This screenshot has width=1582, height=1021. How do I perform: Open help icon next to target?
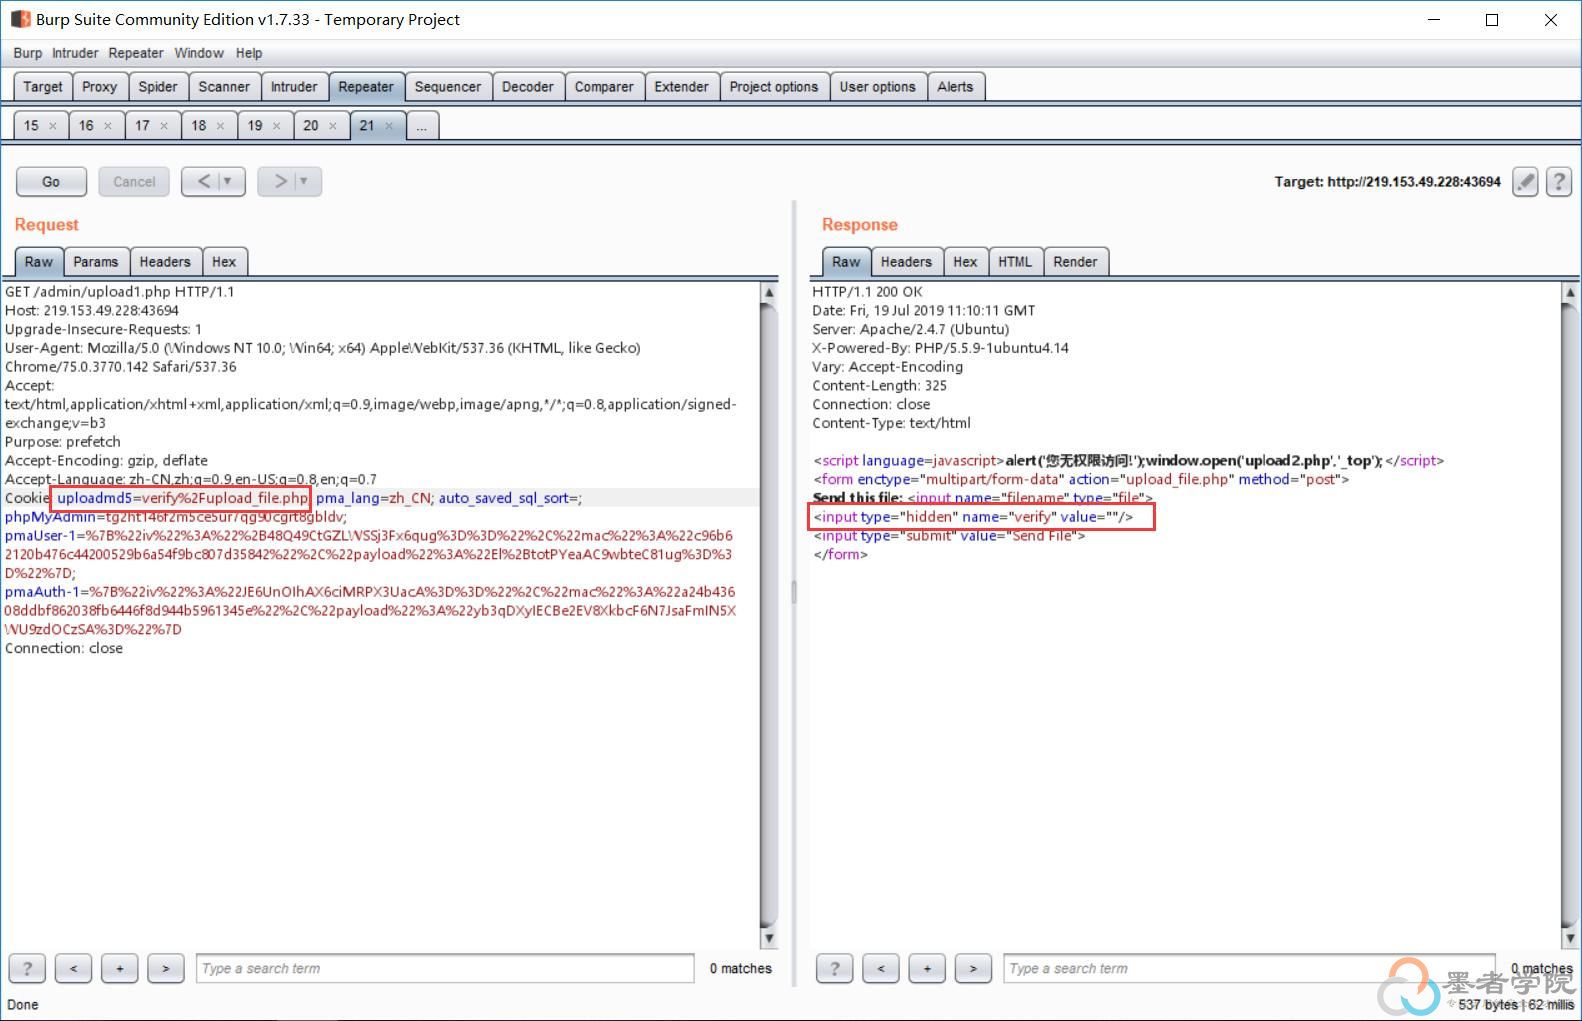coord(1559,182)
